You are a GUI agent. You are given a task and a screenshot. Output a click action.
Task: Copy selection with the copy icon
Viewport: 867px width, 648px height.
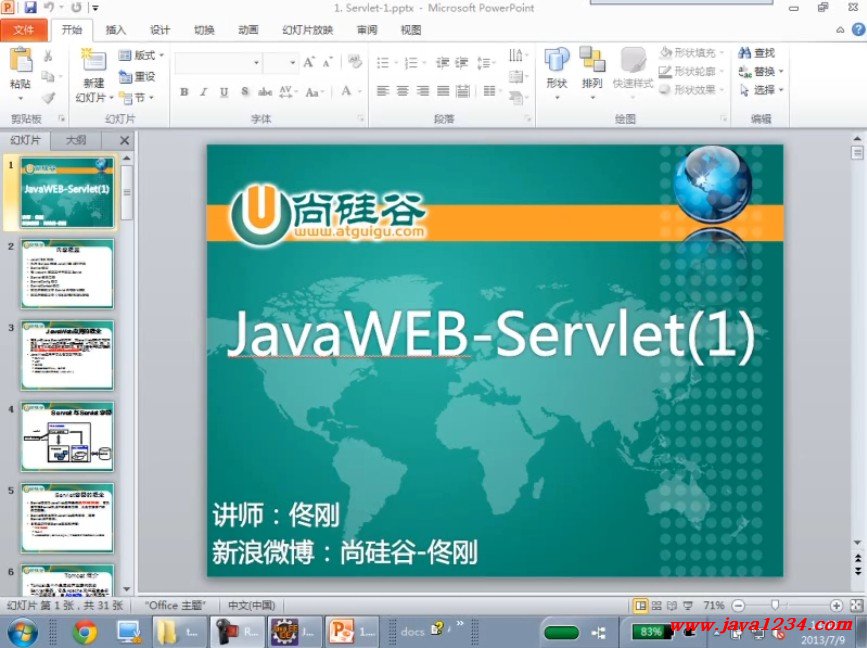point(48,76)
